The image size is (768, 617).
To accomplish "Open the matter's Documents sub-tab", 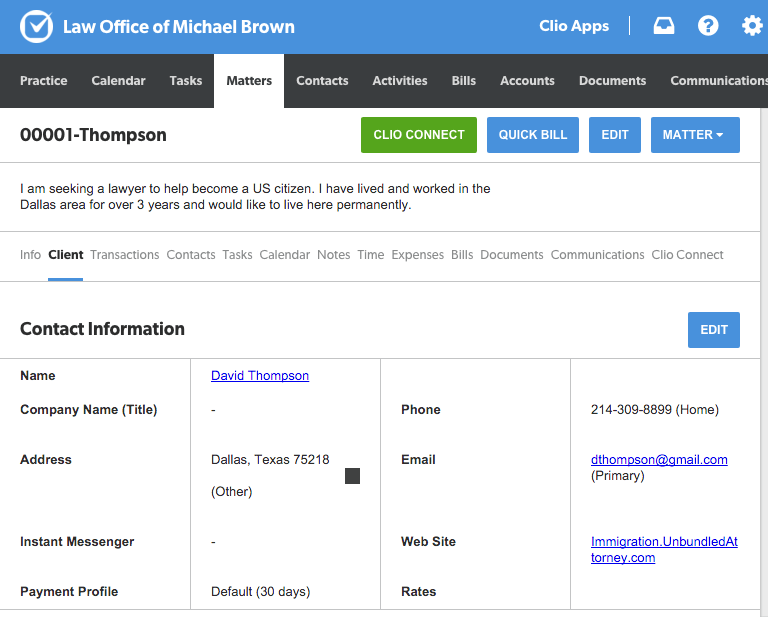I will pos(512,255).
